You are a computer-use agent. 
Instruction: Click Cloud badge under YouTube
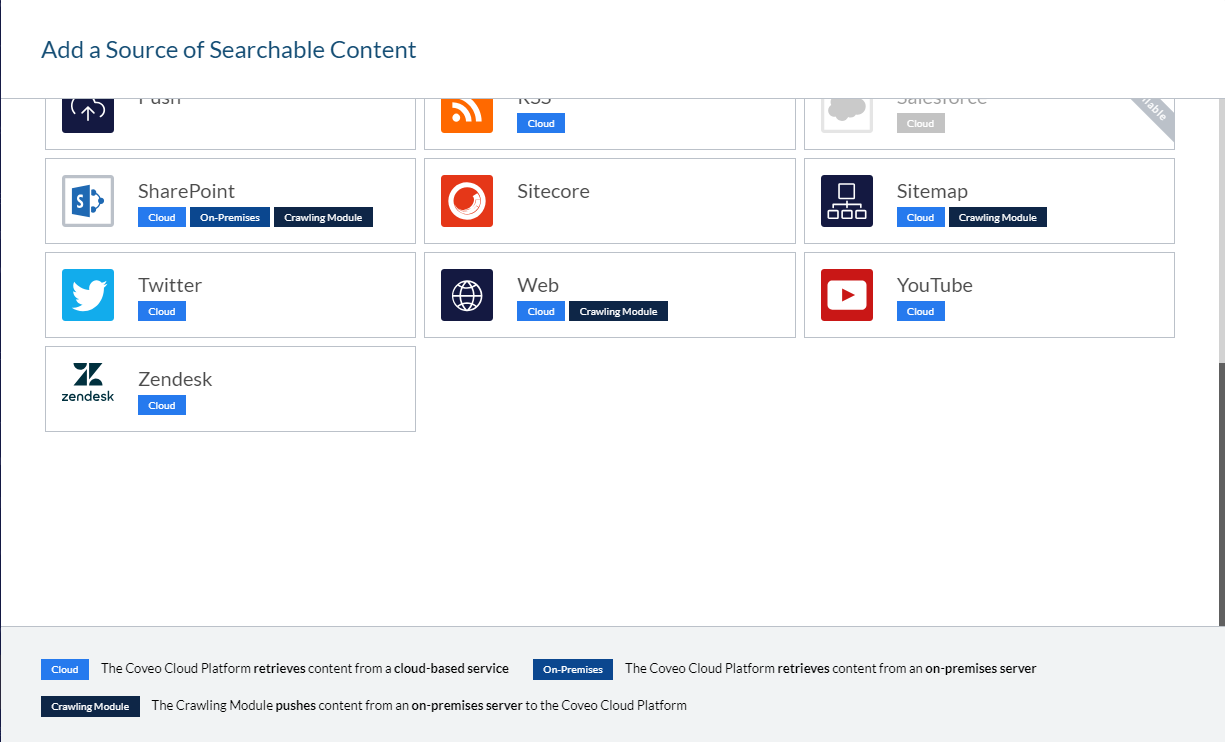click(x=921, y=311)
